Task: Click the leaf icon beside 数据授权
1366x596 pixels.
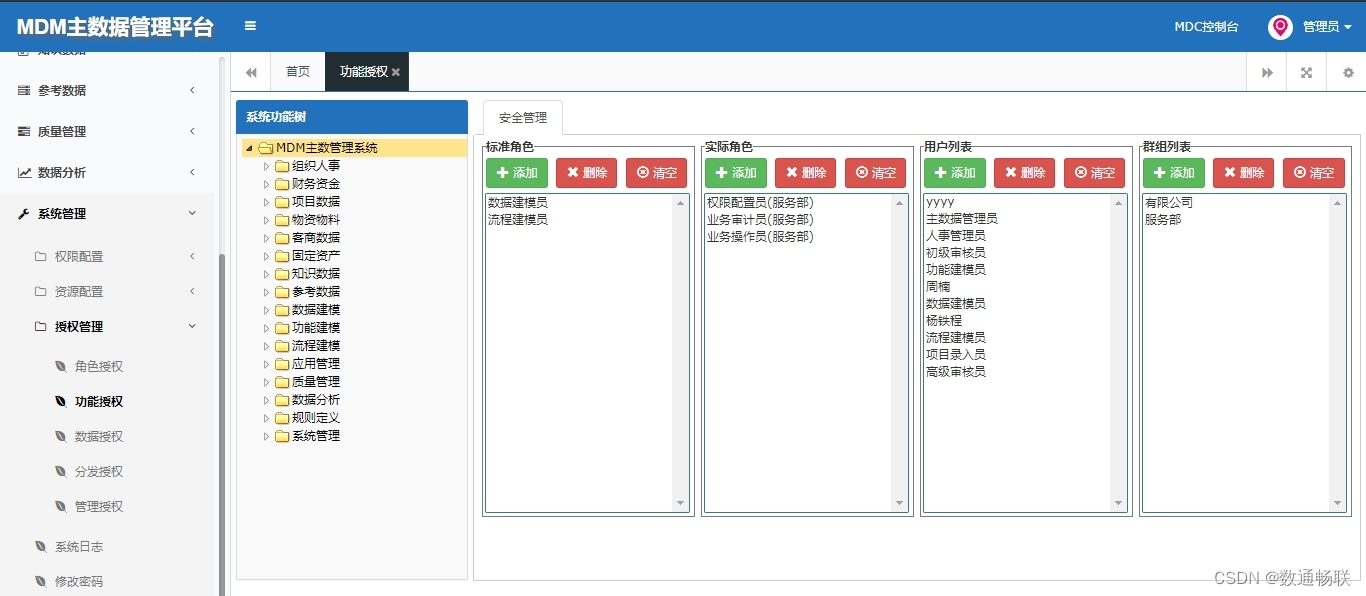Action: point(61,436)
